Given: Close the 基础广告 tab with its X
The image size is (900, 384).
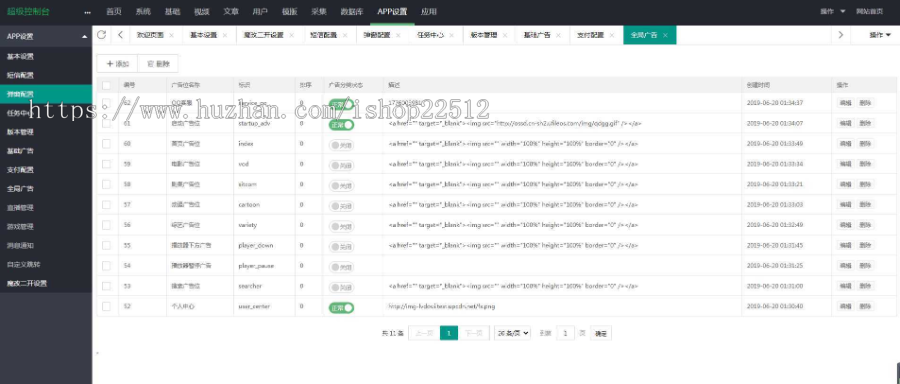Looking at the screenshot, I should (558, 35).
